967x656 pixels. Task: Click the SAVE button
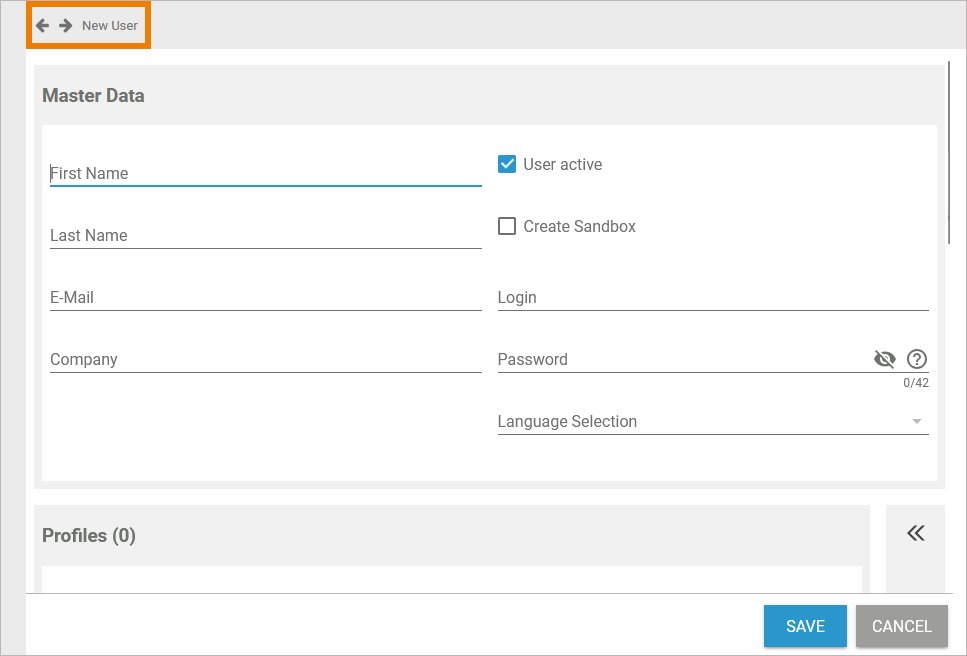coord(805,626)
